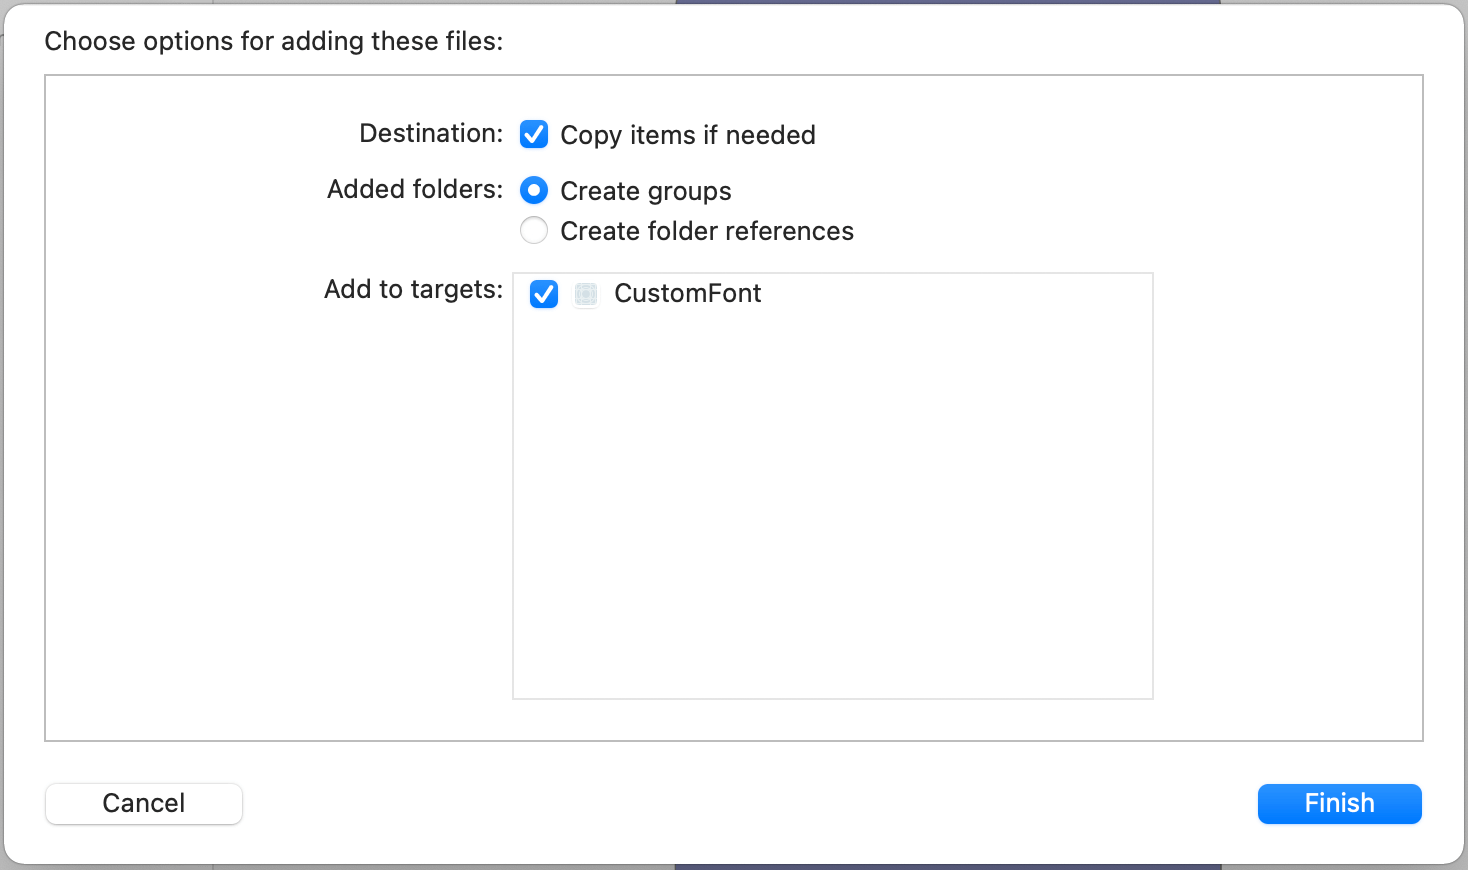Uncheck the Copy items if needed checkbox
This screenshot has height=870, width=1468.
tap(534, 134)
